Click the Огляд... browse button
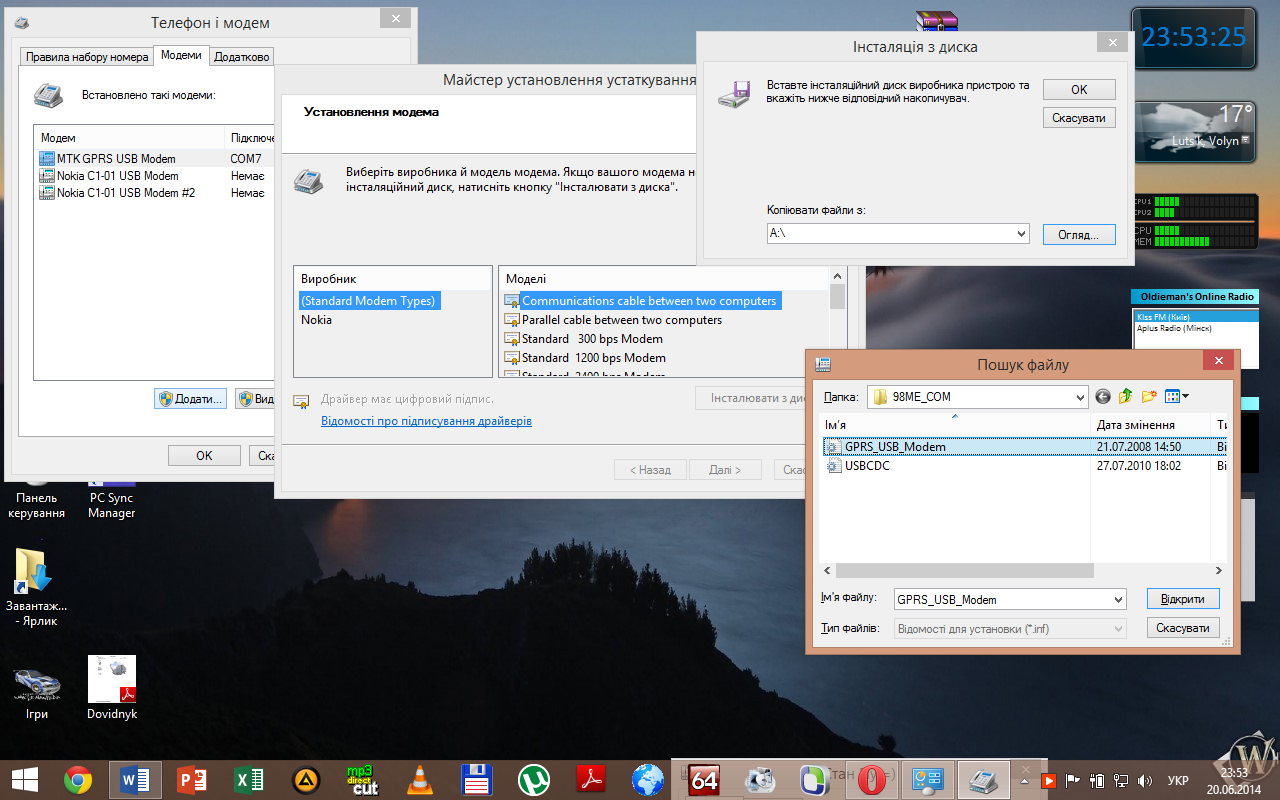Image resolution: width=1280 pixels, height=800 pixels. coord(1079,234)
